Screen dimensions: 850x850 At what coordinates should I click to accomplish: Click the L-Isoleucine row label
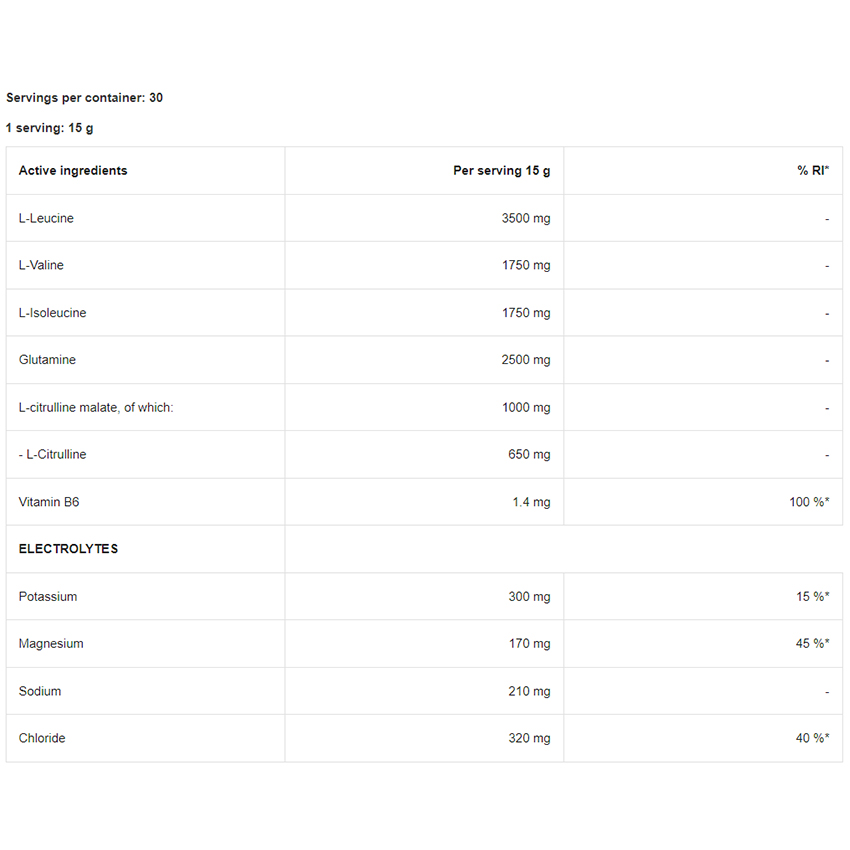point(52,313)
